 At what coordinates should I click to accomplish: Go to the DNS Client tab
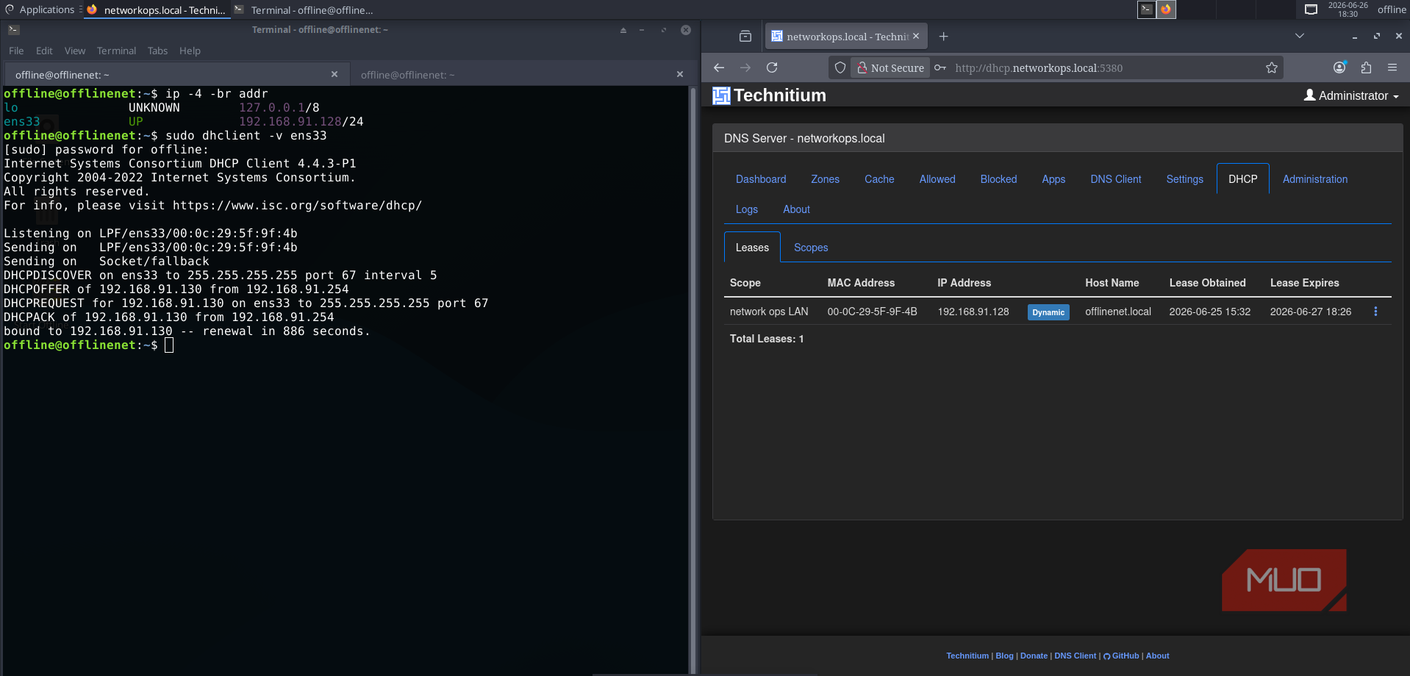pos(1116,179)
